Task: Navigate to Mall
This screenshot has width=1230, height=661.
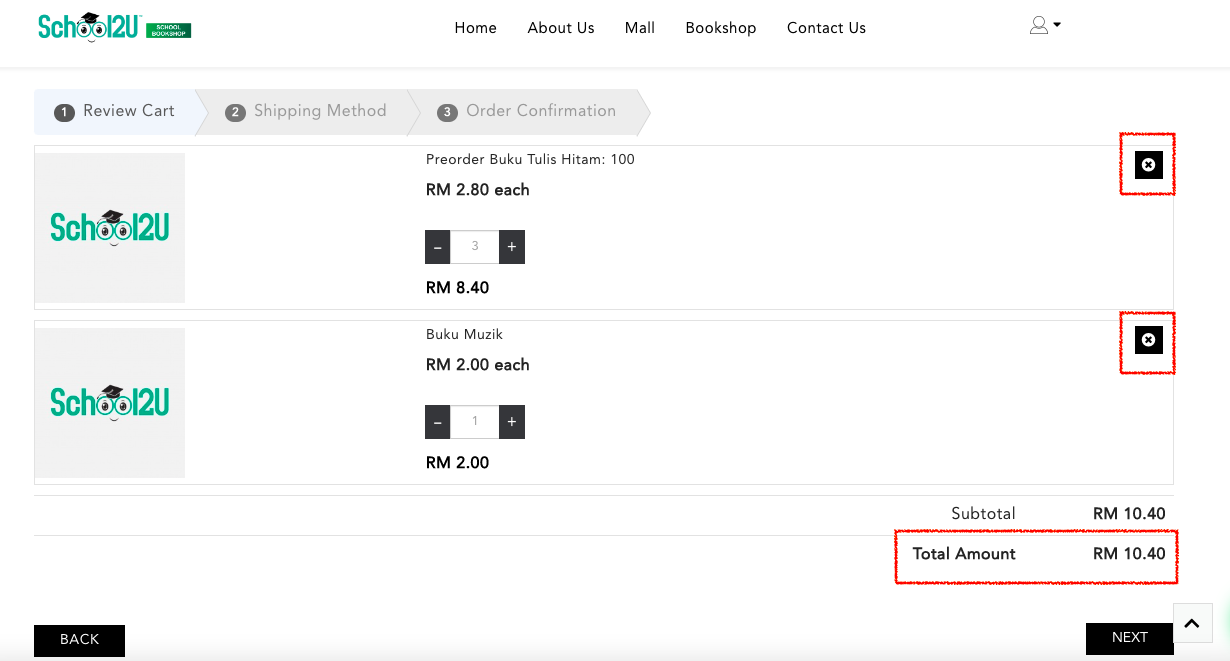Action: (640, 28)
